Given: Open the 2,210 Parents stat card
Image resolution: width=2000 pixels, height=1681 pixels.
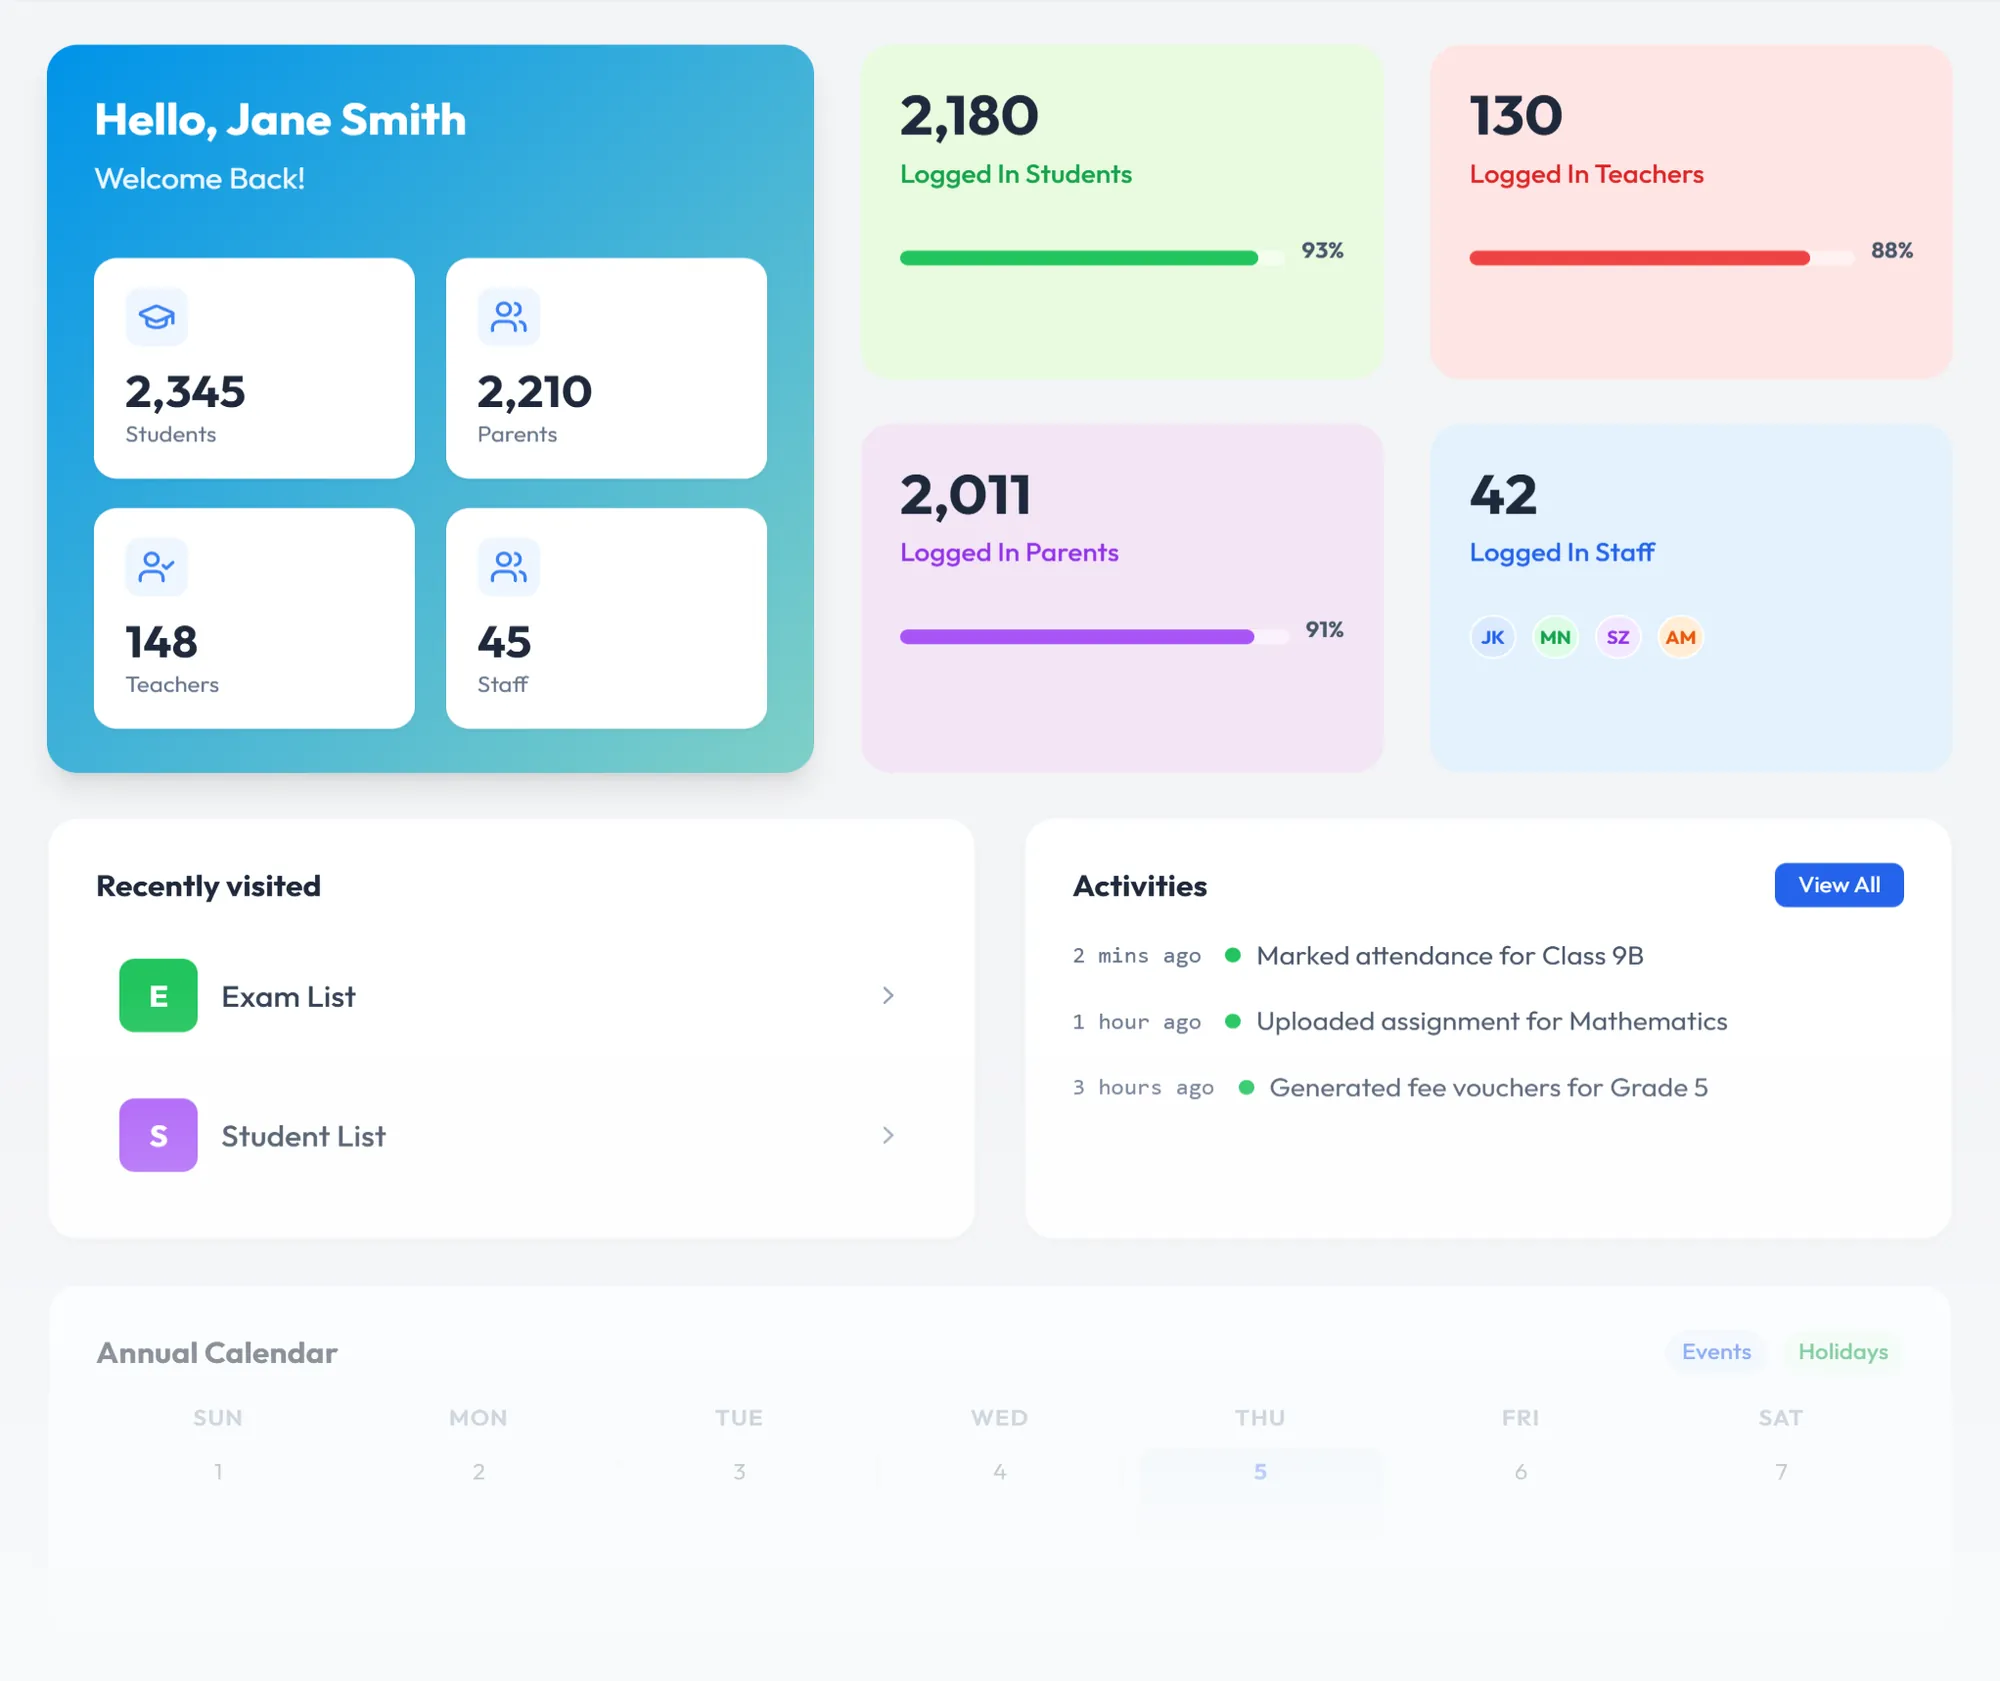Looking at the screenshot, I should click(606, 368).
